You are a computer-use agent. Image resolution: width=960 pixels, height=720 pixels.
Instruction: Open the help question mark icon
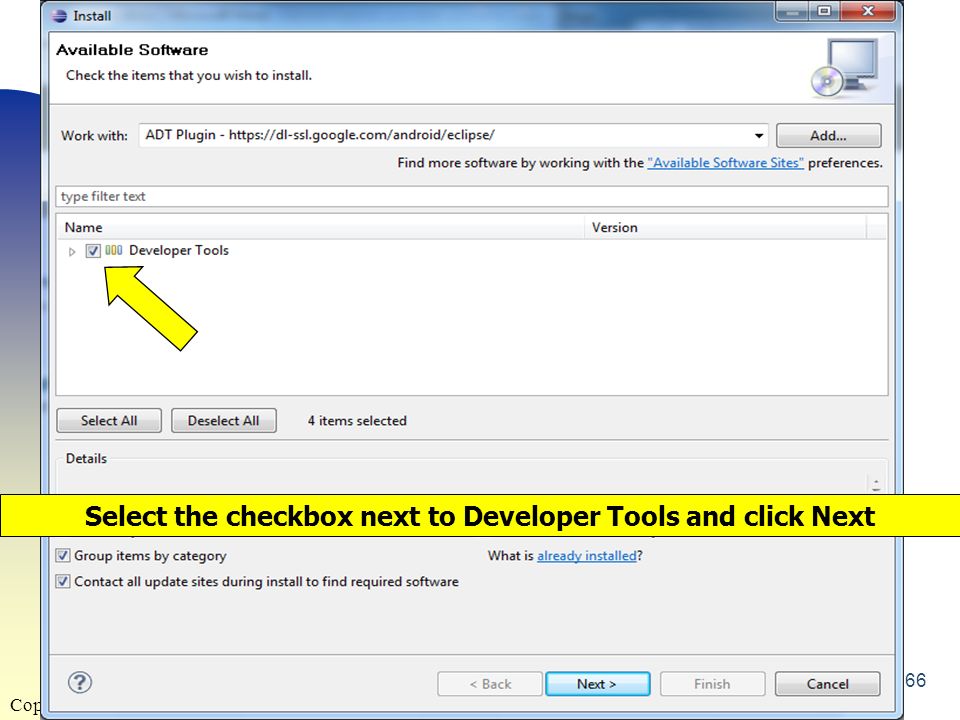point(80,682)
